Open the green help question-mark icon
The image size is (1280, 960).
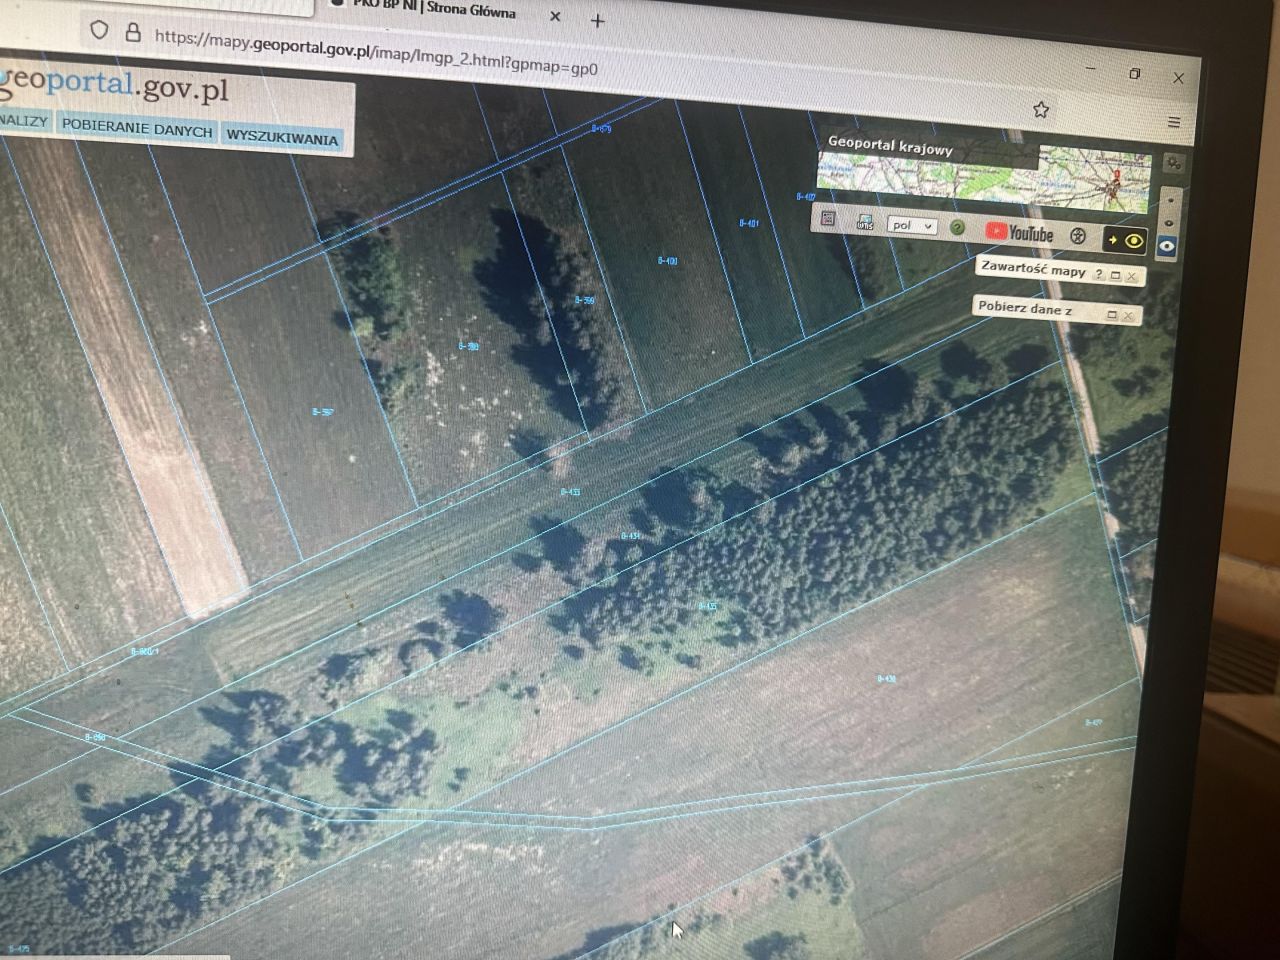click(x=957, y=228)
